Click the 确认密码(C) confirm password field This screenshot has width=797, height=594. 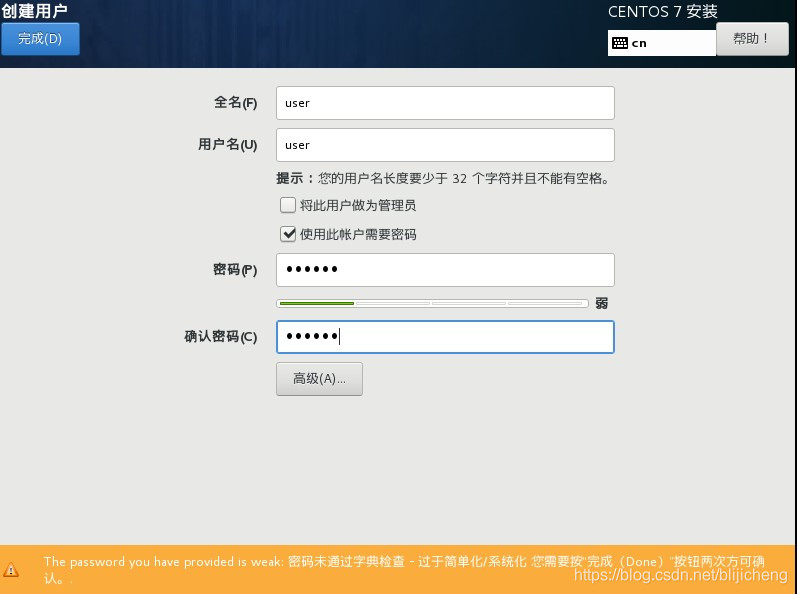(445, 337)
